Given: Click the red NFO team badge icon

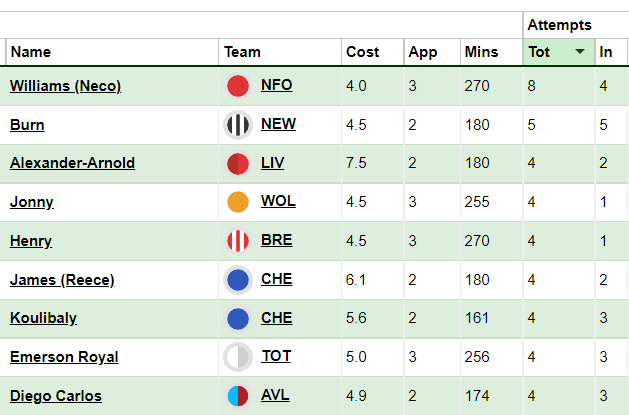Looking at the screenshot, I should 238,86.
